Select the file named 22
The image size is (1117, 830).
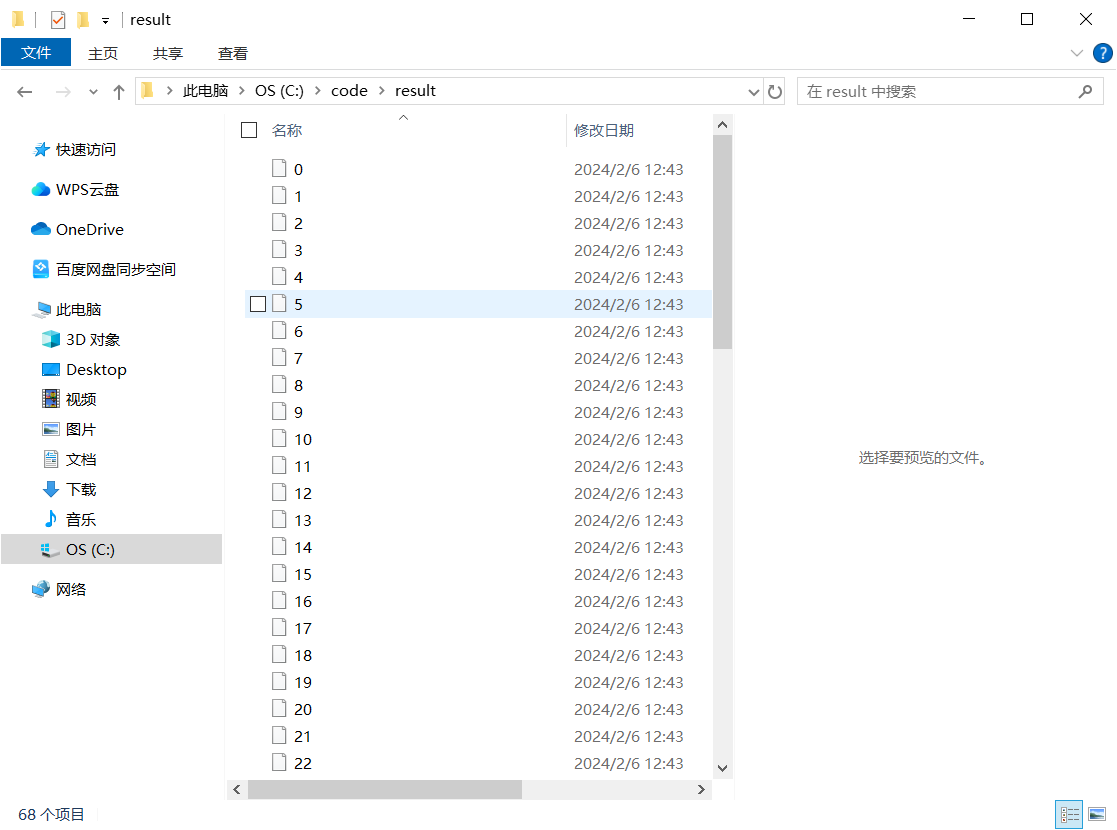[303, 764]
